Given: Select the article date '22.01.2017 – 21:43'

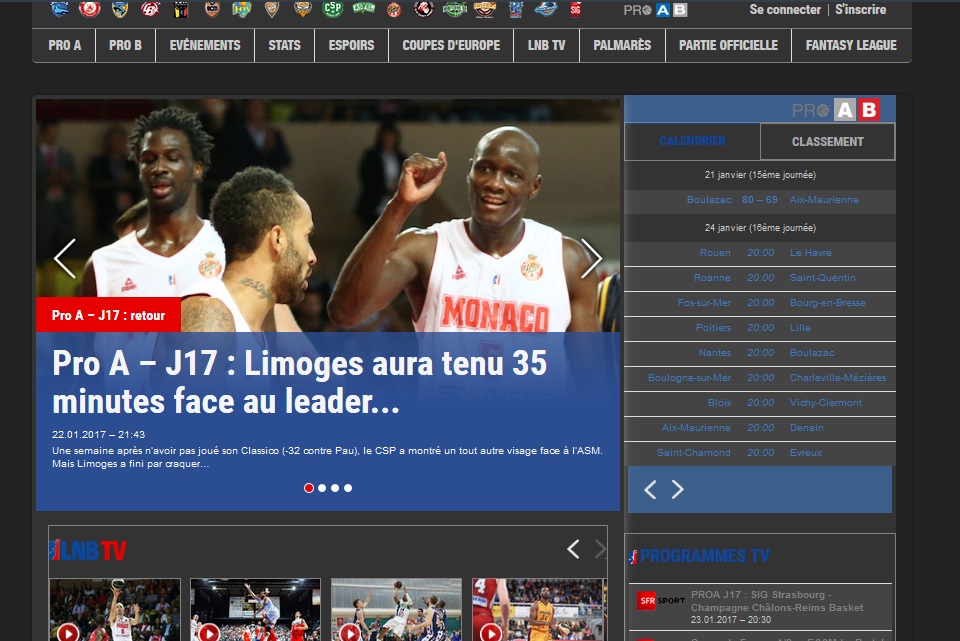Looking at the screenshot, I should [x=99, y=434].
